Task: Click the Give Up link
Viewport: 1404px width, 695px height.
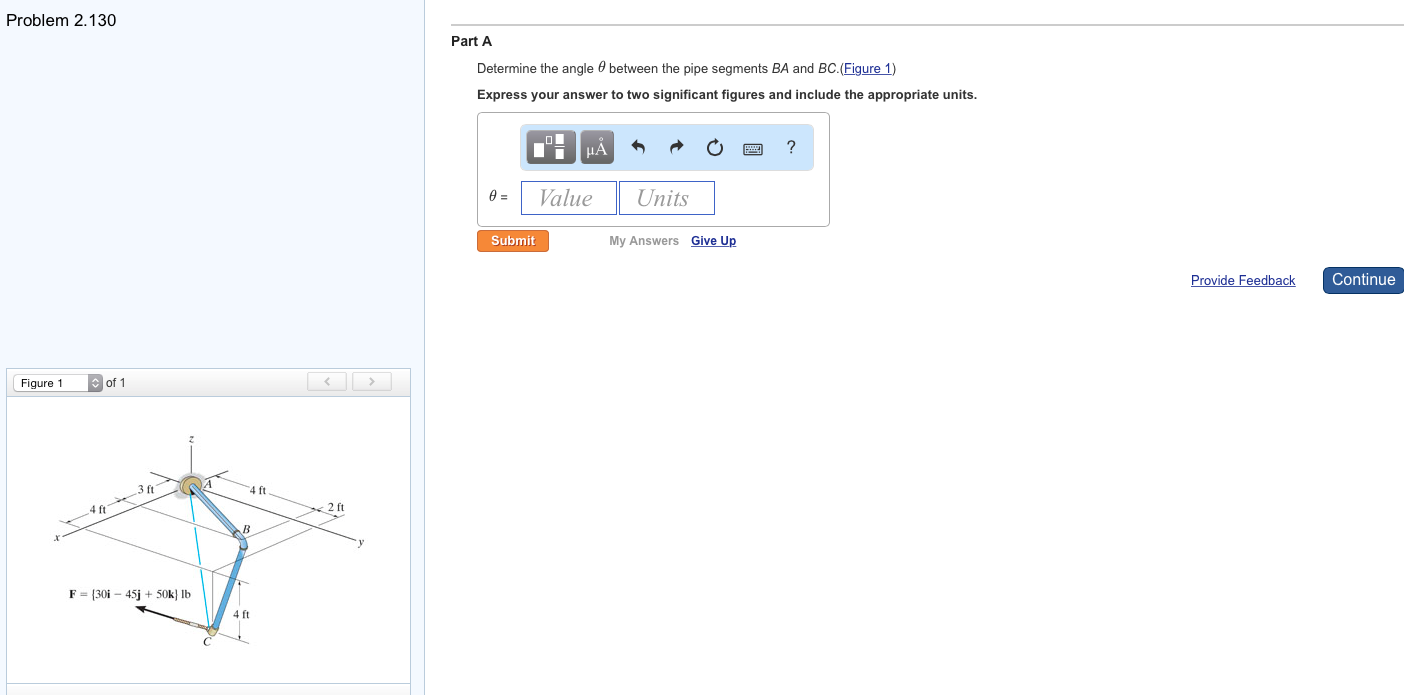Action: [x=713, y=240]
